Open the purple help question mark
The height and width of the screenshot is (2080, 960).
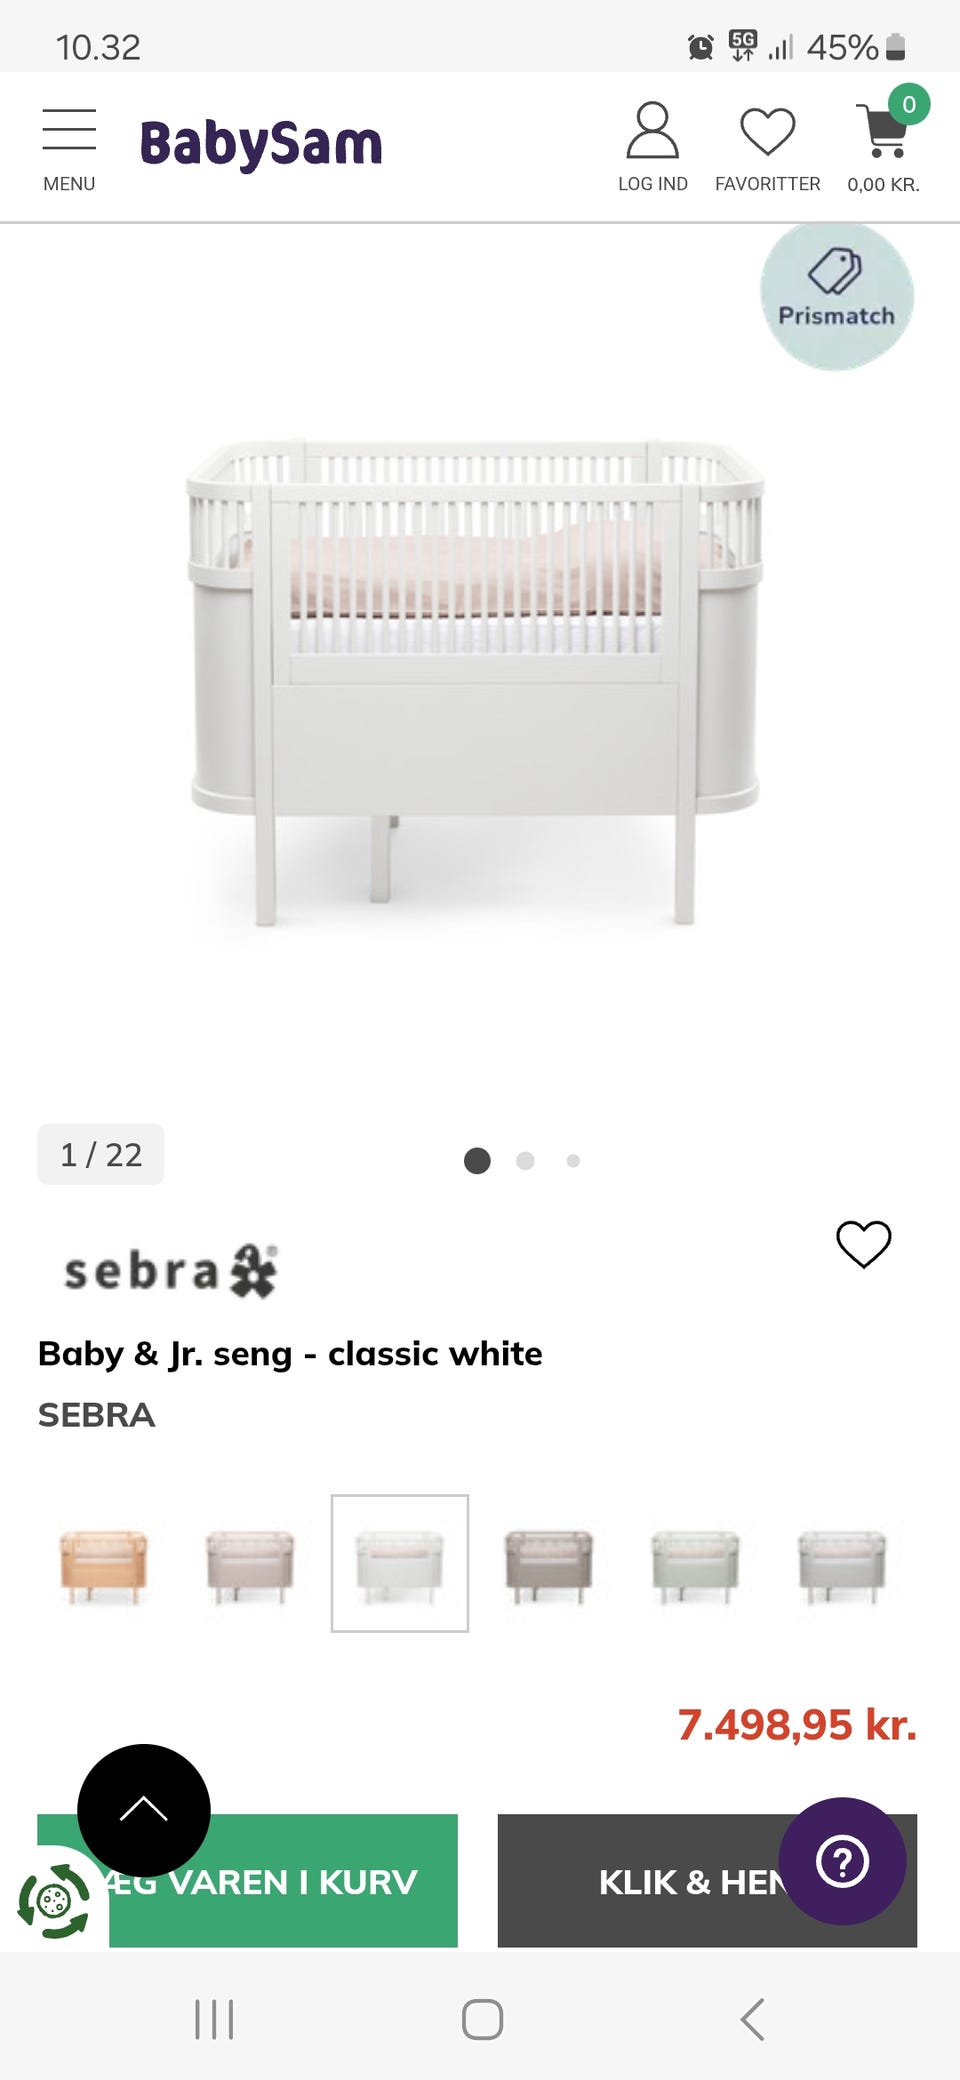842,1861
